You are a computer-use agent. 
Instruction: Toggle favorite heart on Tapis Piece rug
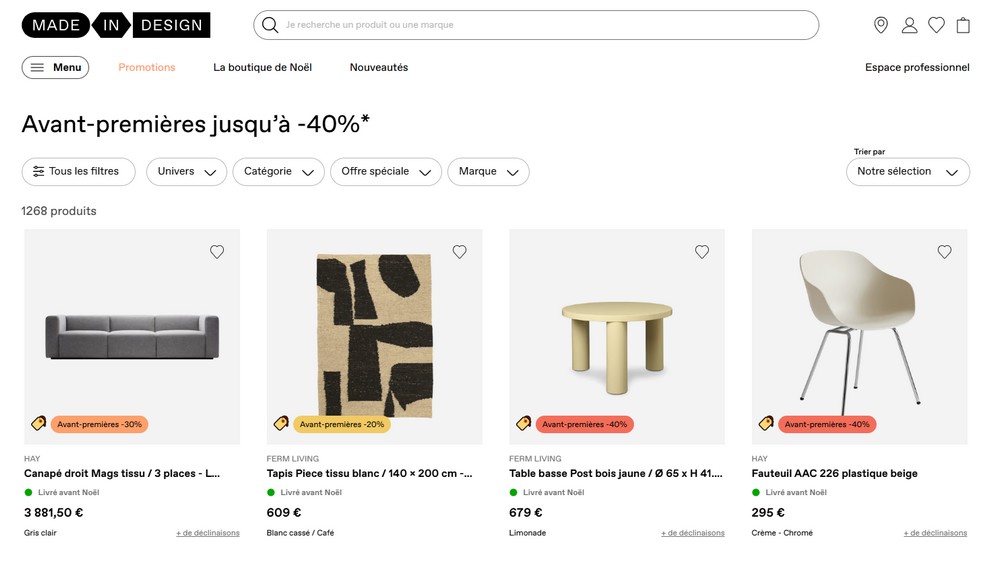(x=460, y=252)
